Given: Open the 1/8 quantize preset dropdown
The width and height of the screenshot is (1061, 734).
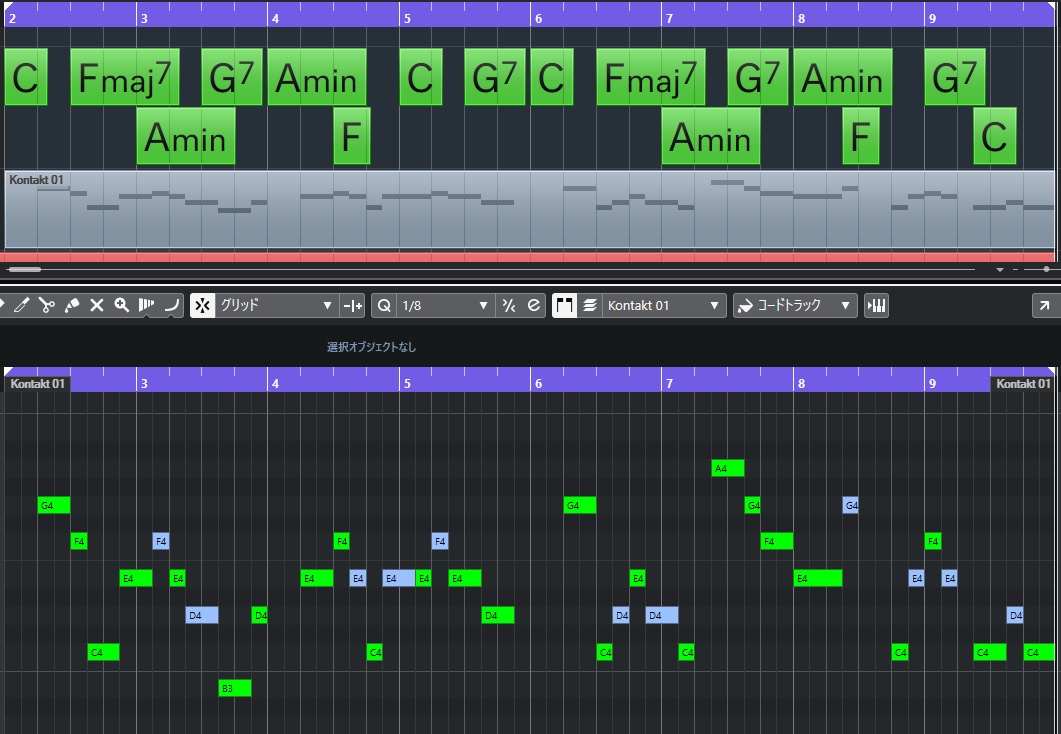Looking at the screenshot, I should click(x=445, y=306).
